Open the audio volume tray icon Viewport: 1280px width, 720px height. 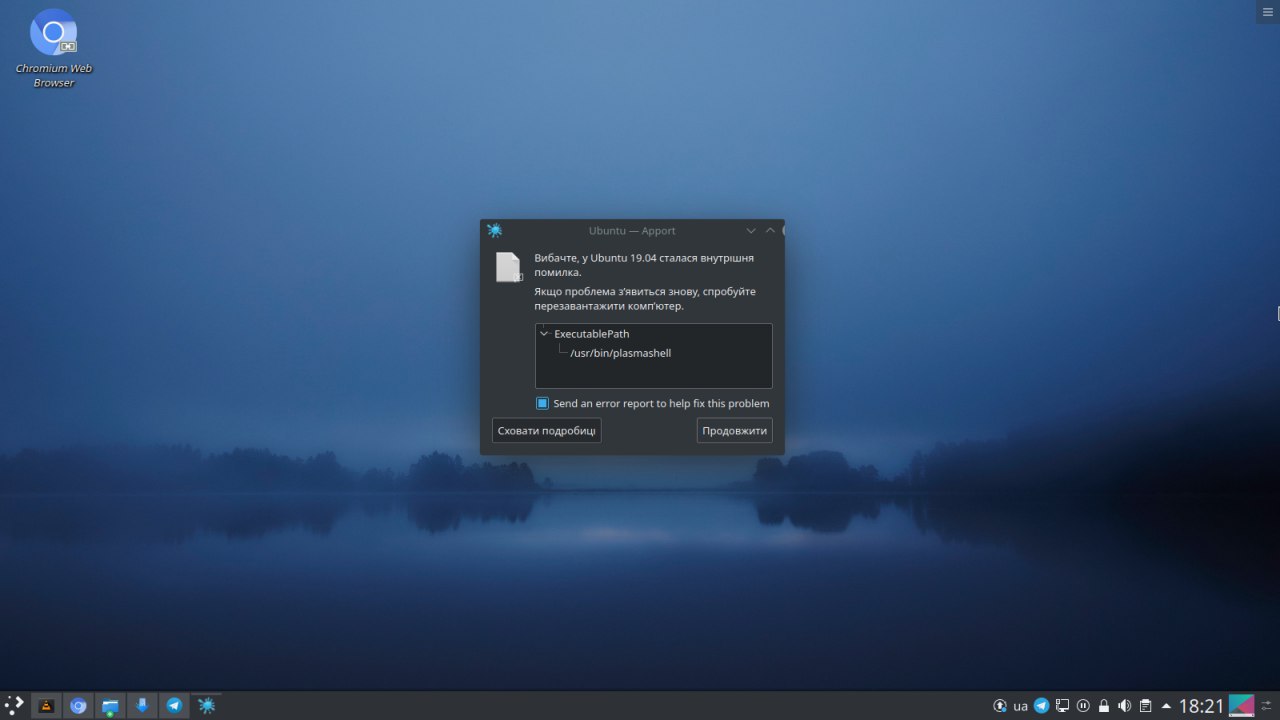pyautogui.click(x=1125, y=706)
